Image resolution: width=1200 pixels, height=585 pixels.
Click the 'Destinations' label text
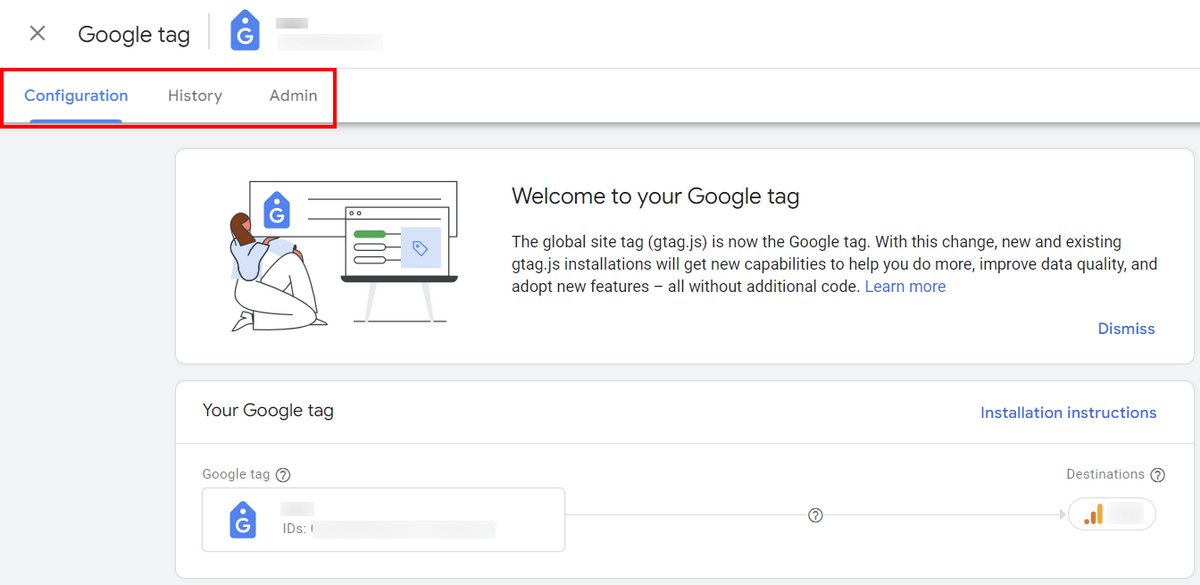[1105, 474]
